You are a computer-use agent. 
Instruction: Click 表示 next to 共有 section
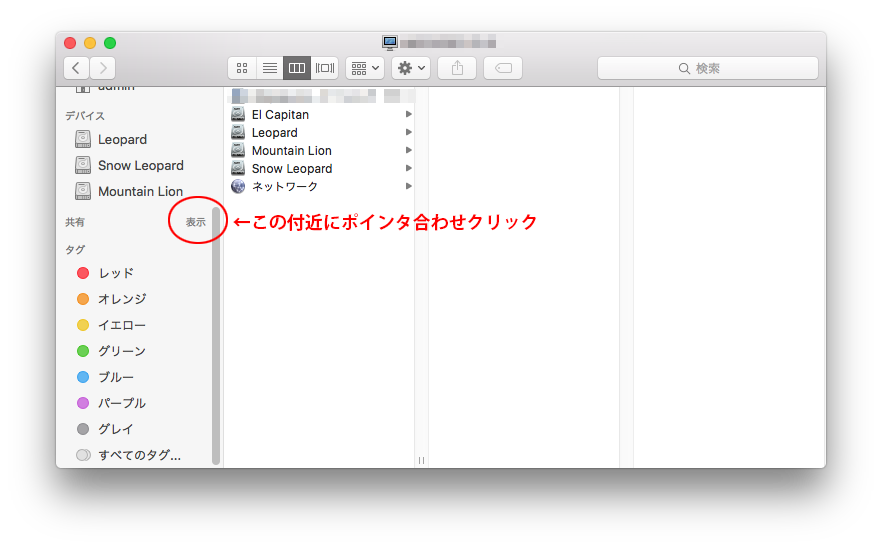[196, 222]
